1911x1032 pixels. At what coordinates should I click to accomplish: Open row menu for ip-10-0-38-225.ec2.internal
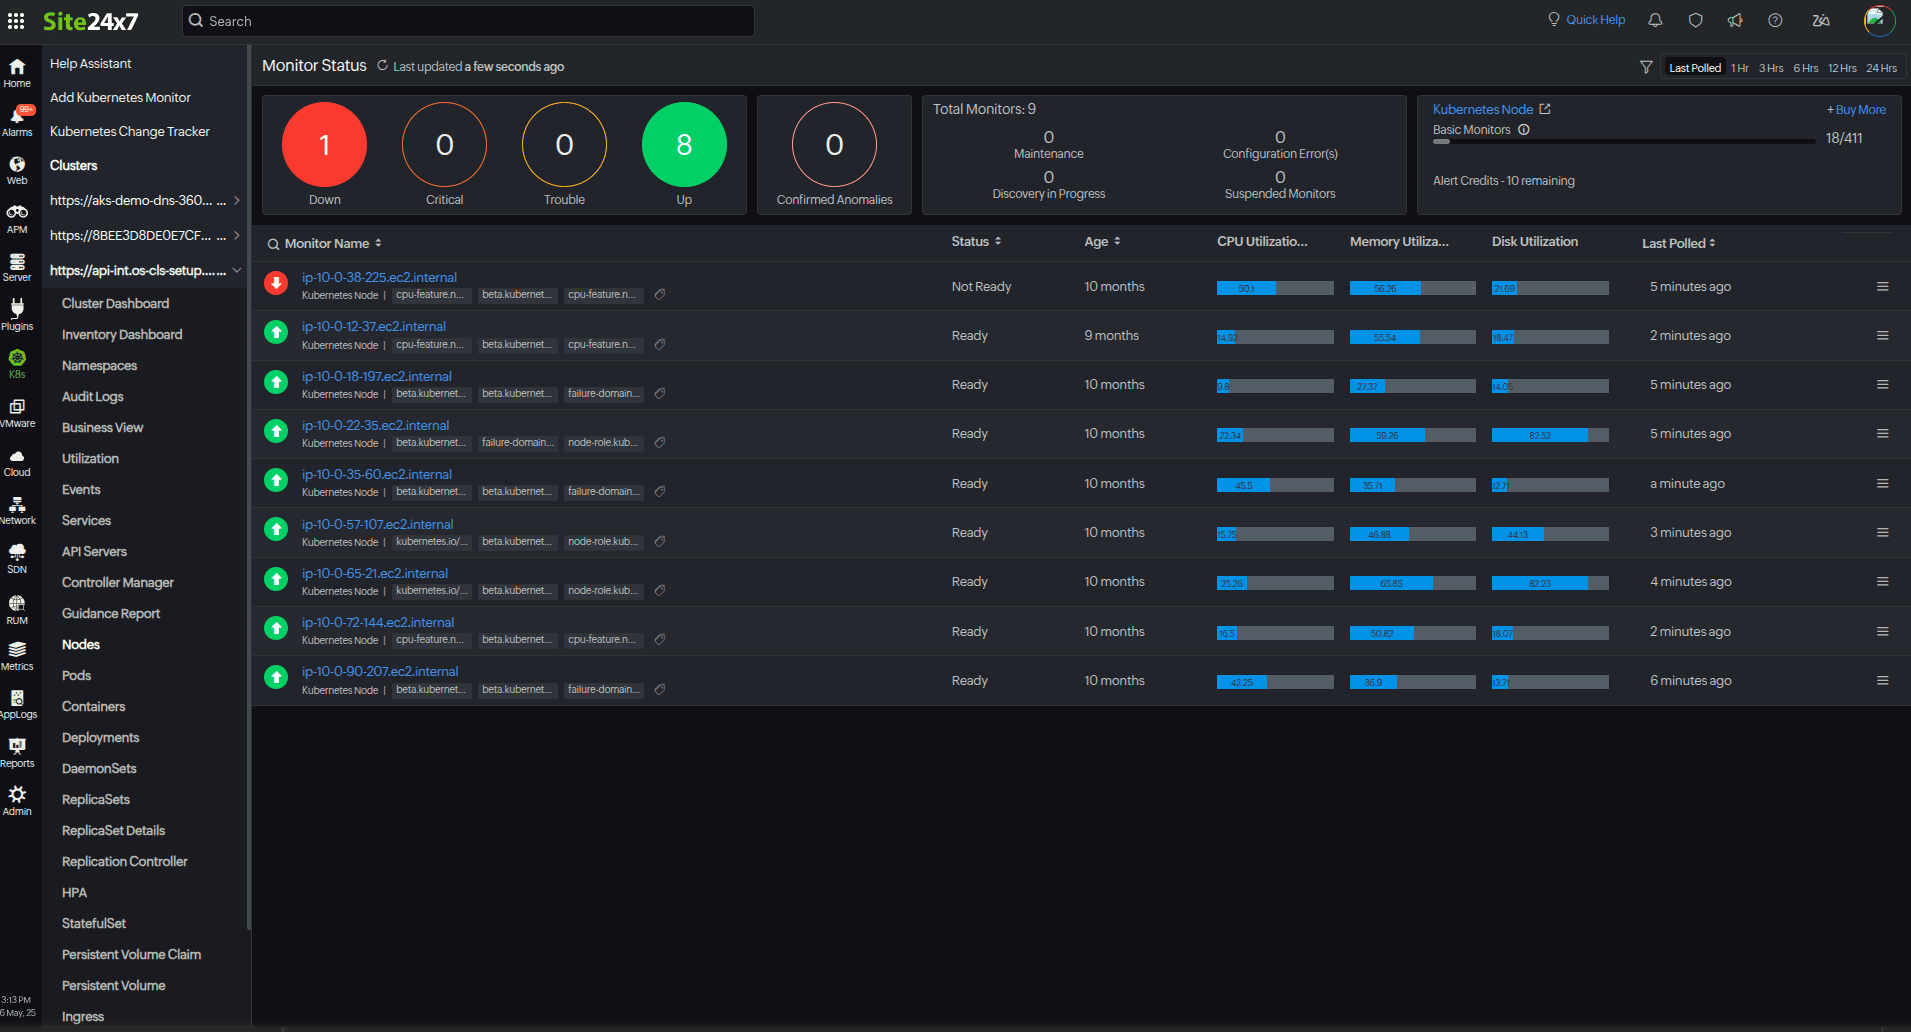(1883, 287)
